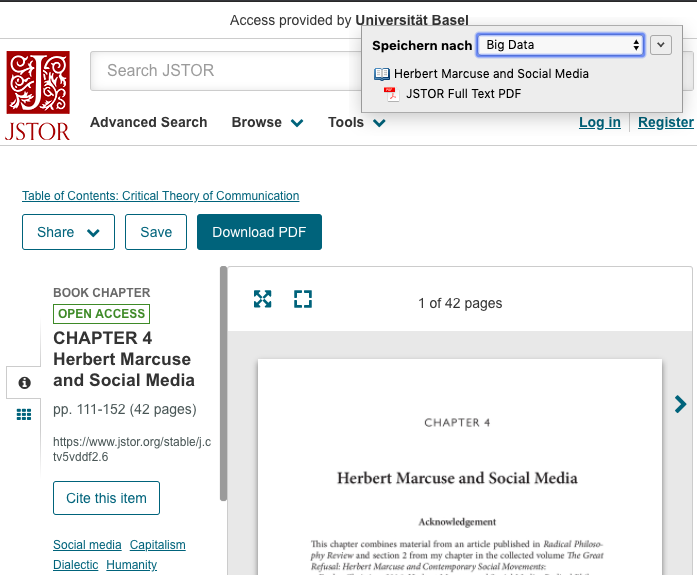Image resolution: width=697 pixels, height=575 pixels.
Task: Click the 'pp. 111-152 (42 pages)' text
Action: (125, 409)
